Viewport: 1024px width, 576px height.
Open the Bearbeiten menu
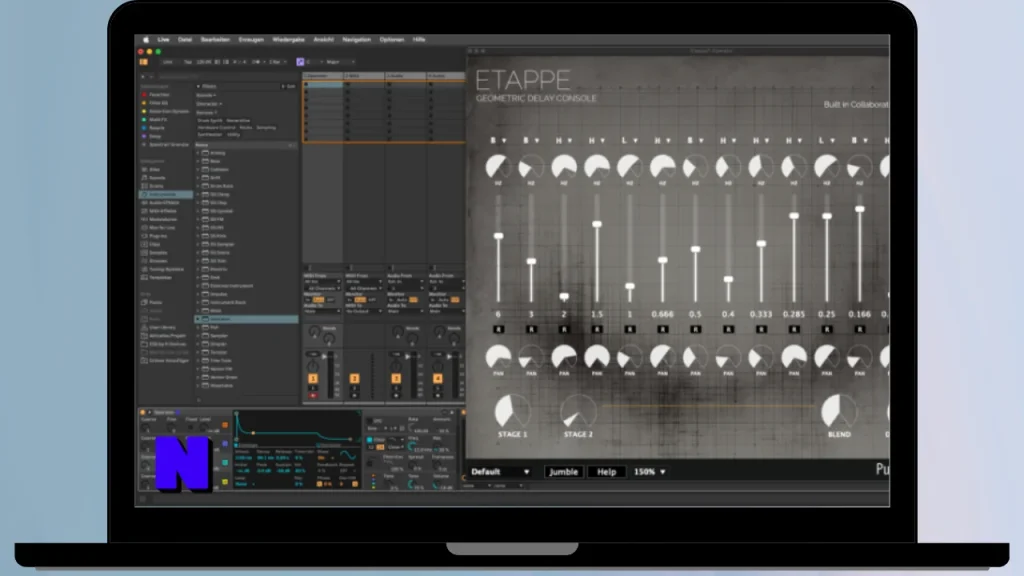215,40
